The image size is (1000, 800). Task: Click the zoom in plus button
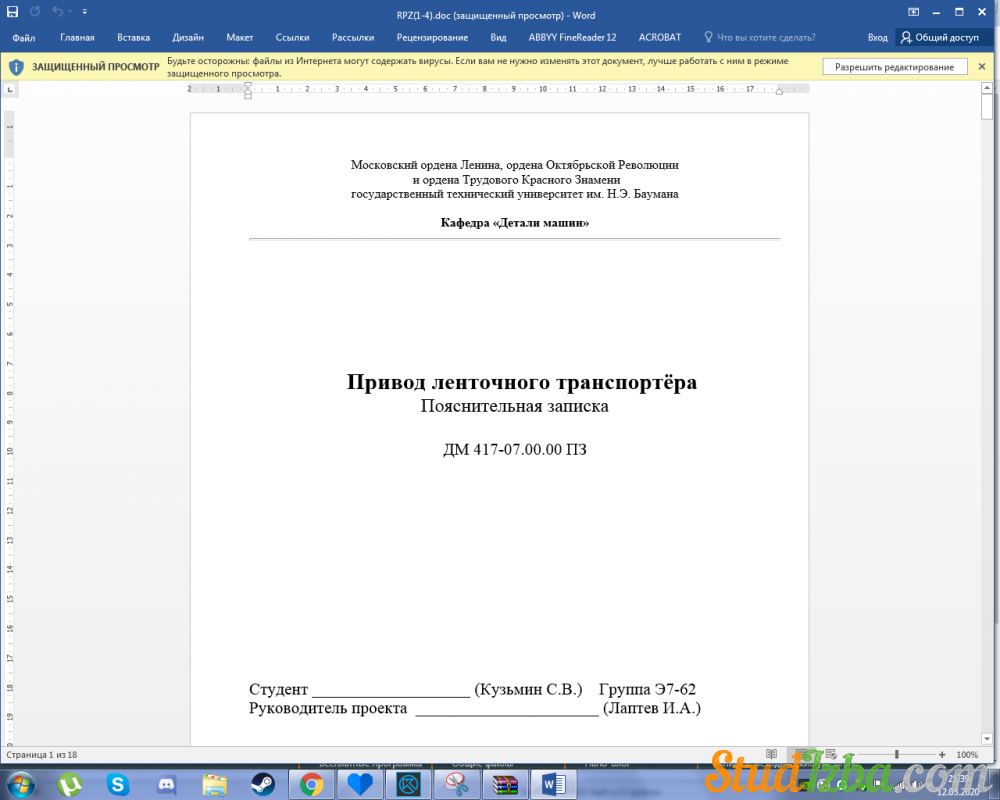pyautogui.click(x=942, y=754)
